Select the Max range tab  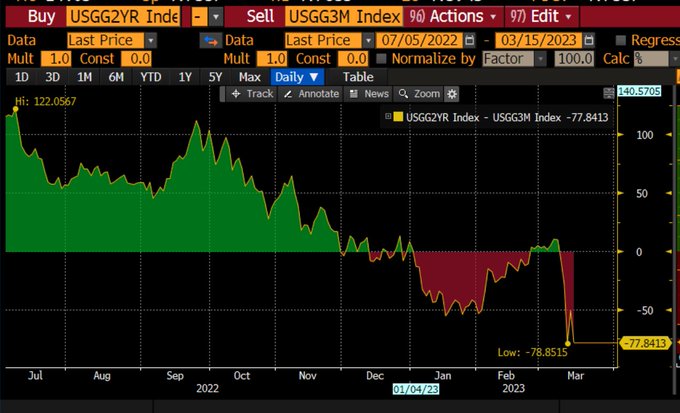(249, 77)
